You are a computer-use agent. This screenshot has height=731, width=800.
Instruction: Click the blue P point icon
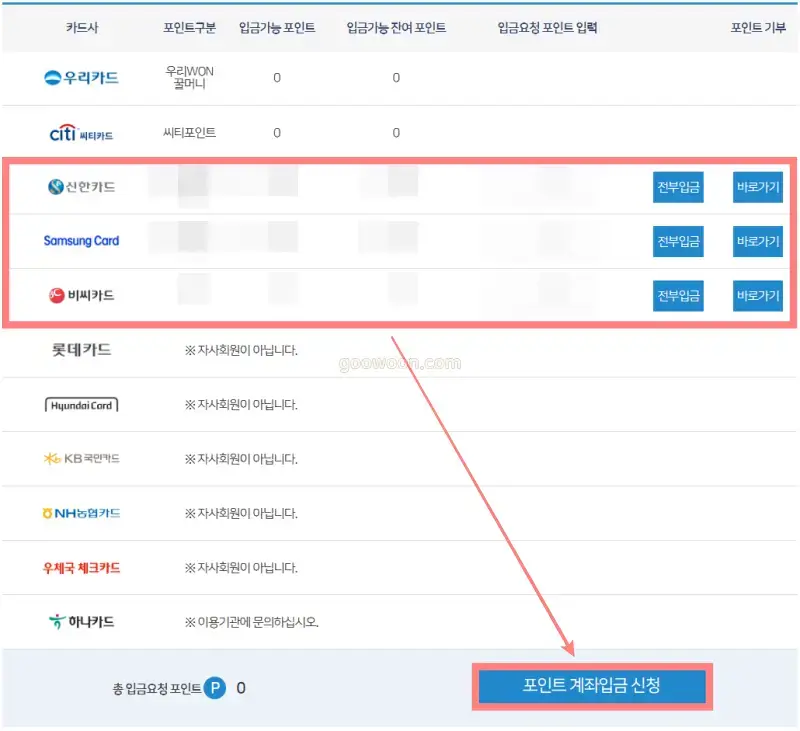(x=215, y=688)
